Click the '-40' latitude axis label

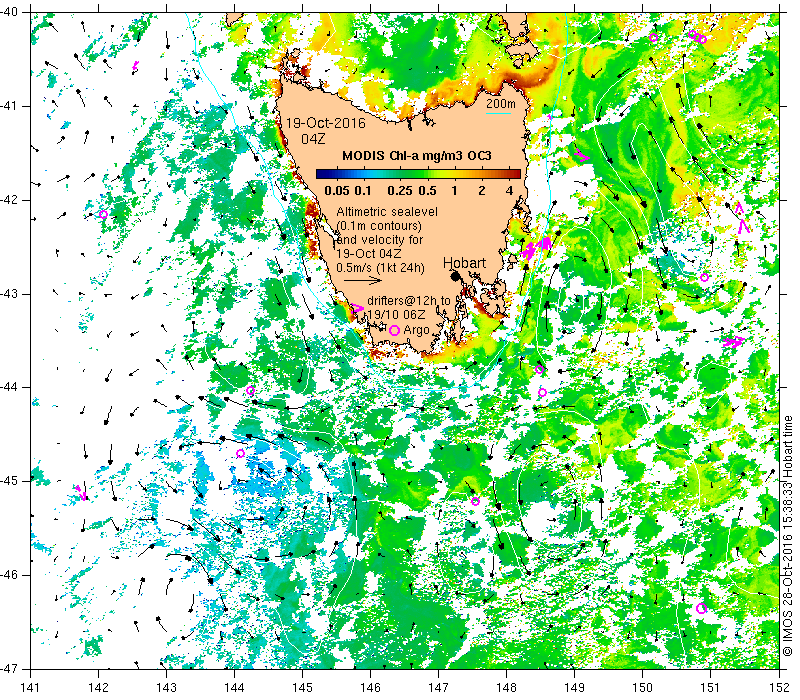pyautogui.click(x=9, y=12)
